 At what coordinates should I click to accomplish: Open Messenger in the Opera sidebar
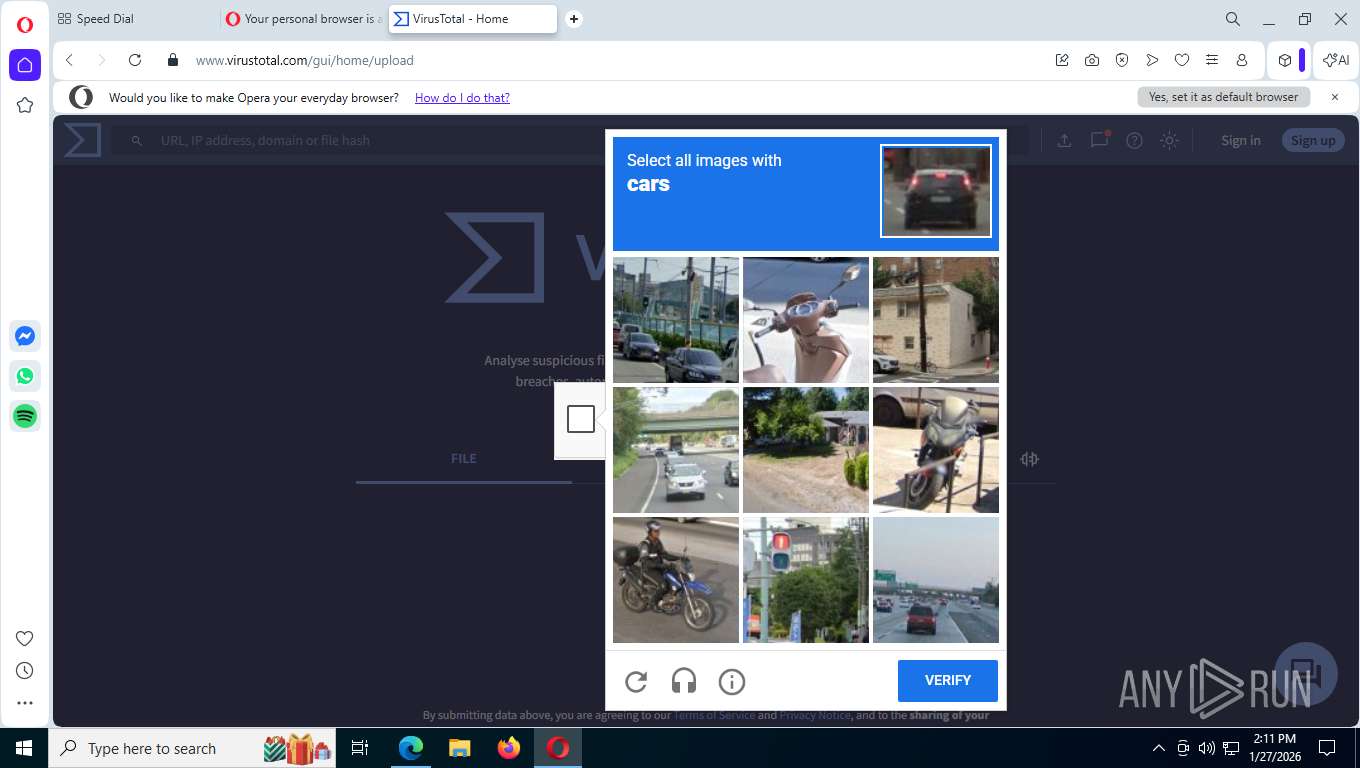click(x=25, y=336)
